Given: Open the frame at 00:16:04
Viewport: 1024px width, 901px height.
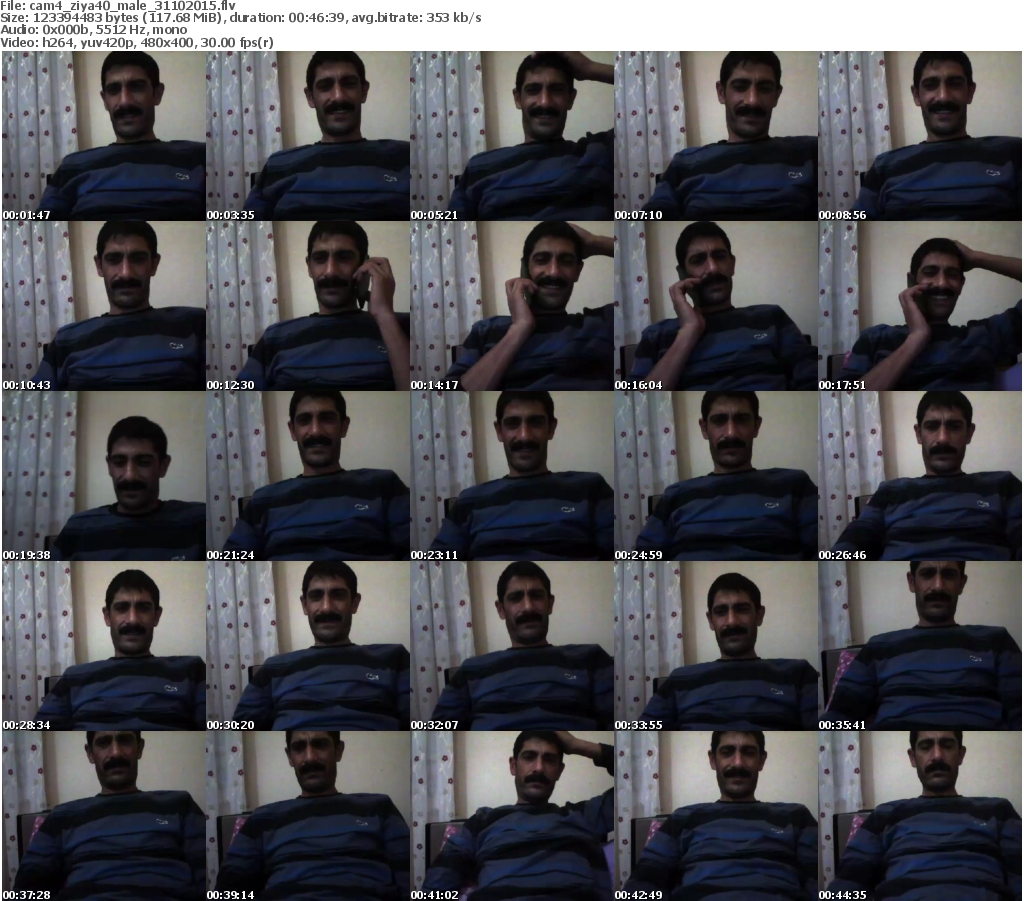Looking at the screenshot, I should tap(716, 306).
